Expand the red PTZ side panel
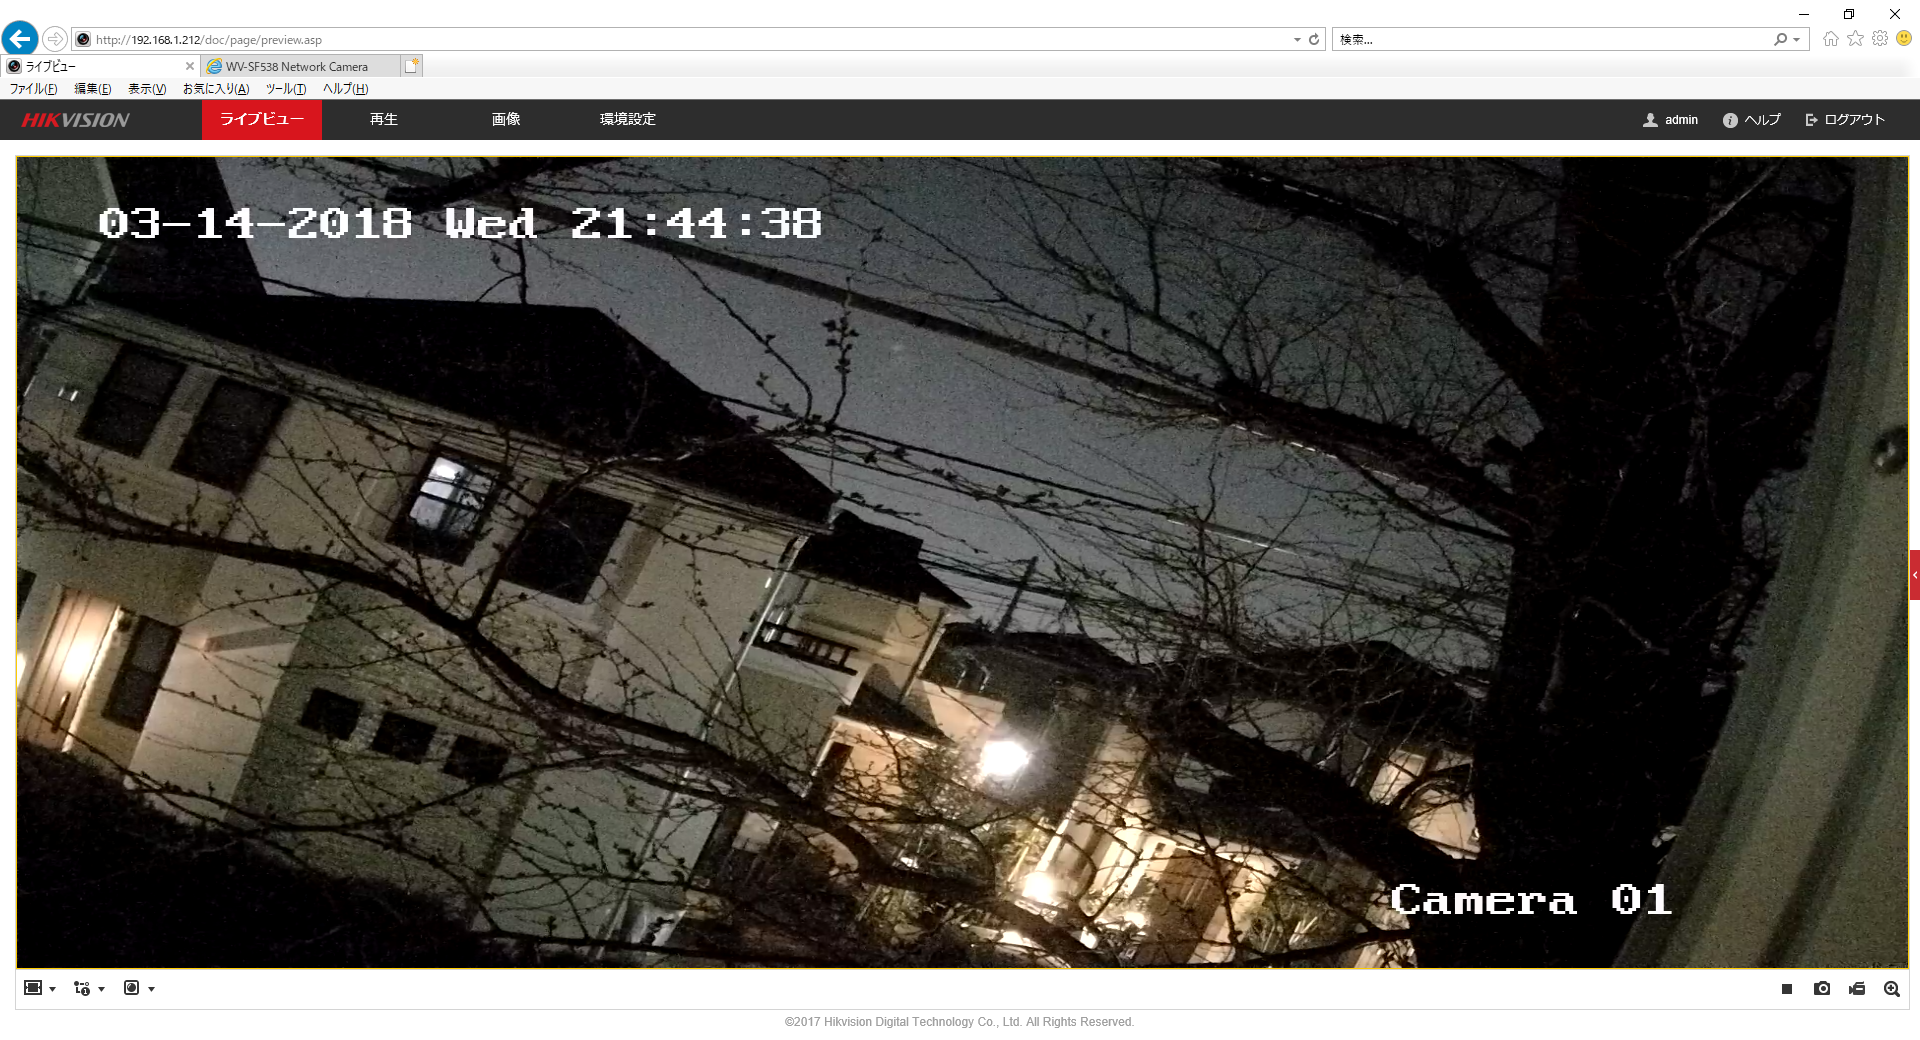This screenshot has height=1040, width=1920. point(1914,575)
